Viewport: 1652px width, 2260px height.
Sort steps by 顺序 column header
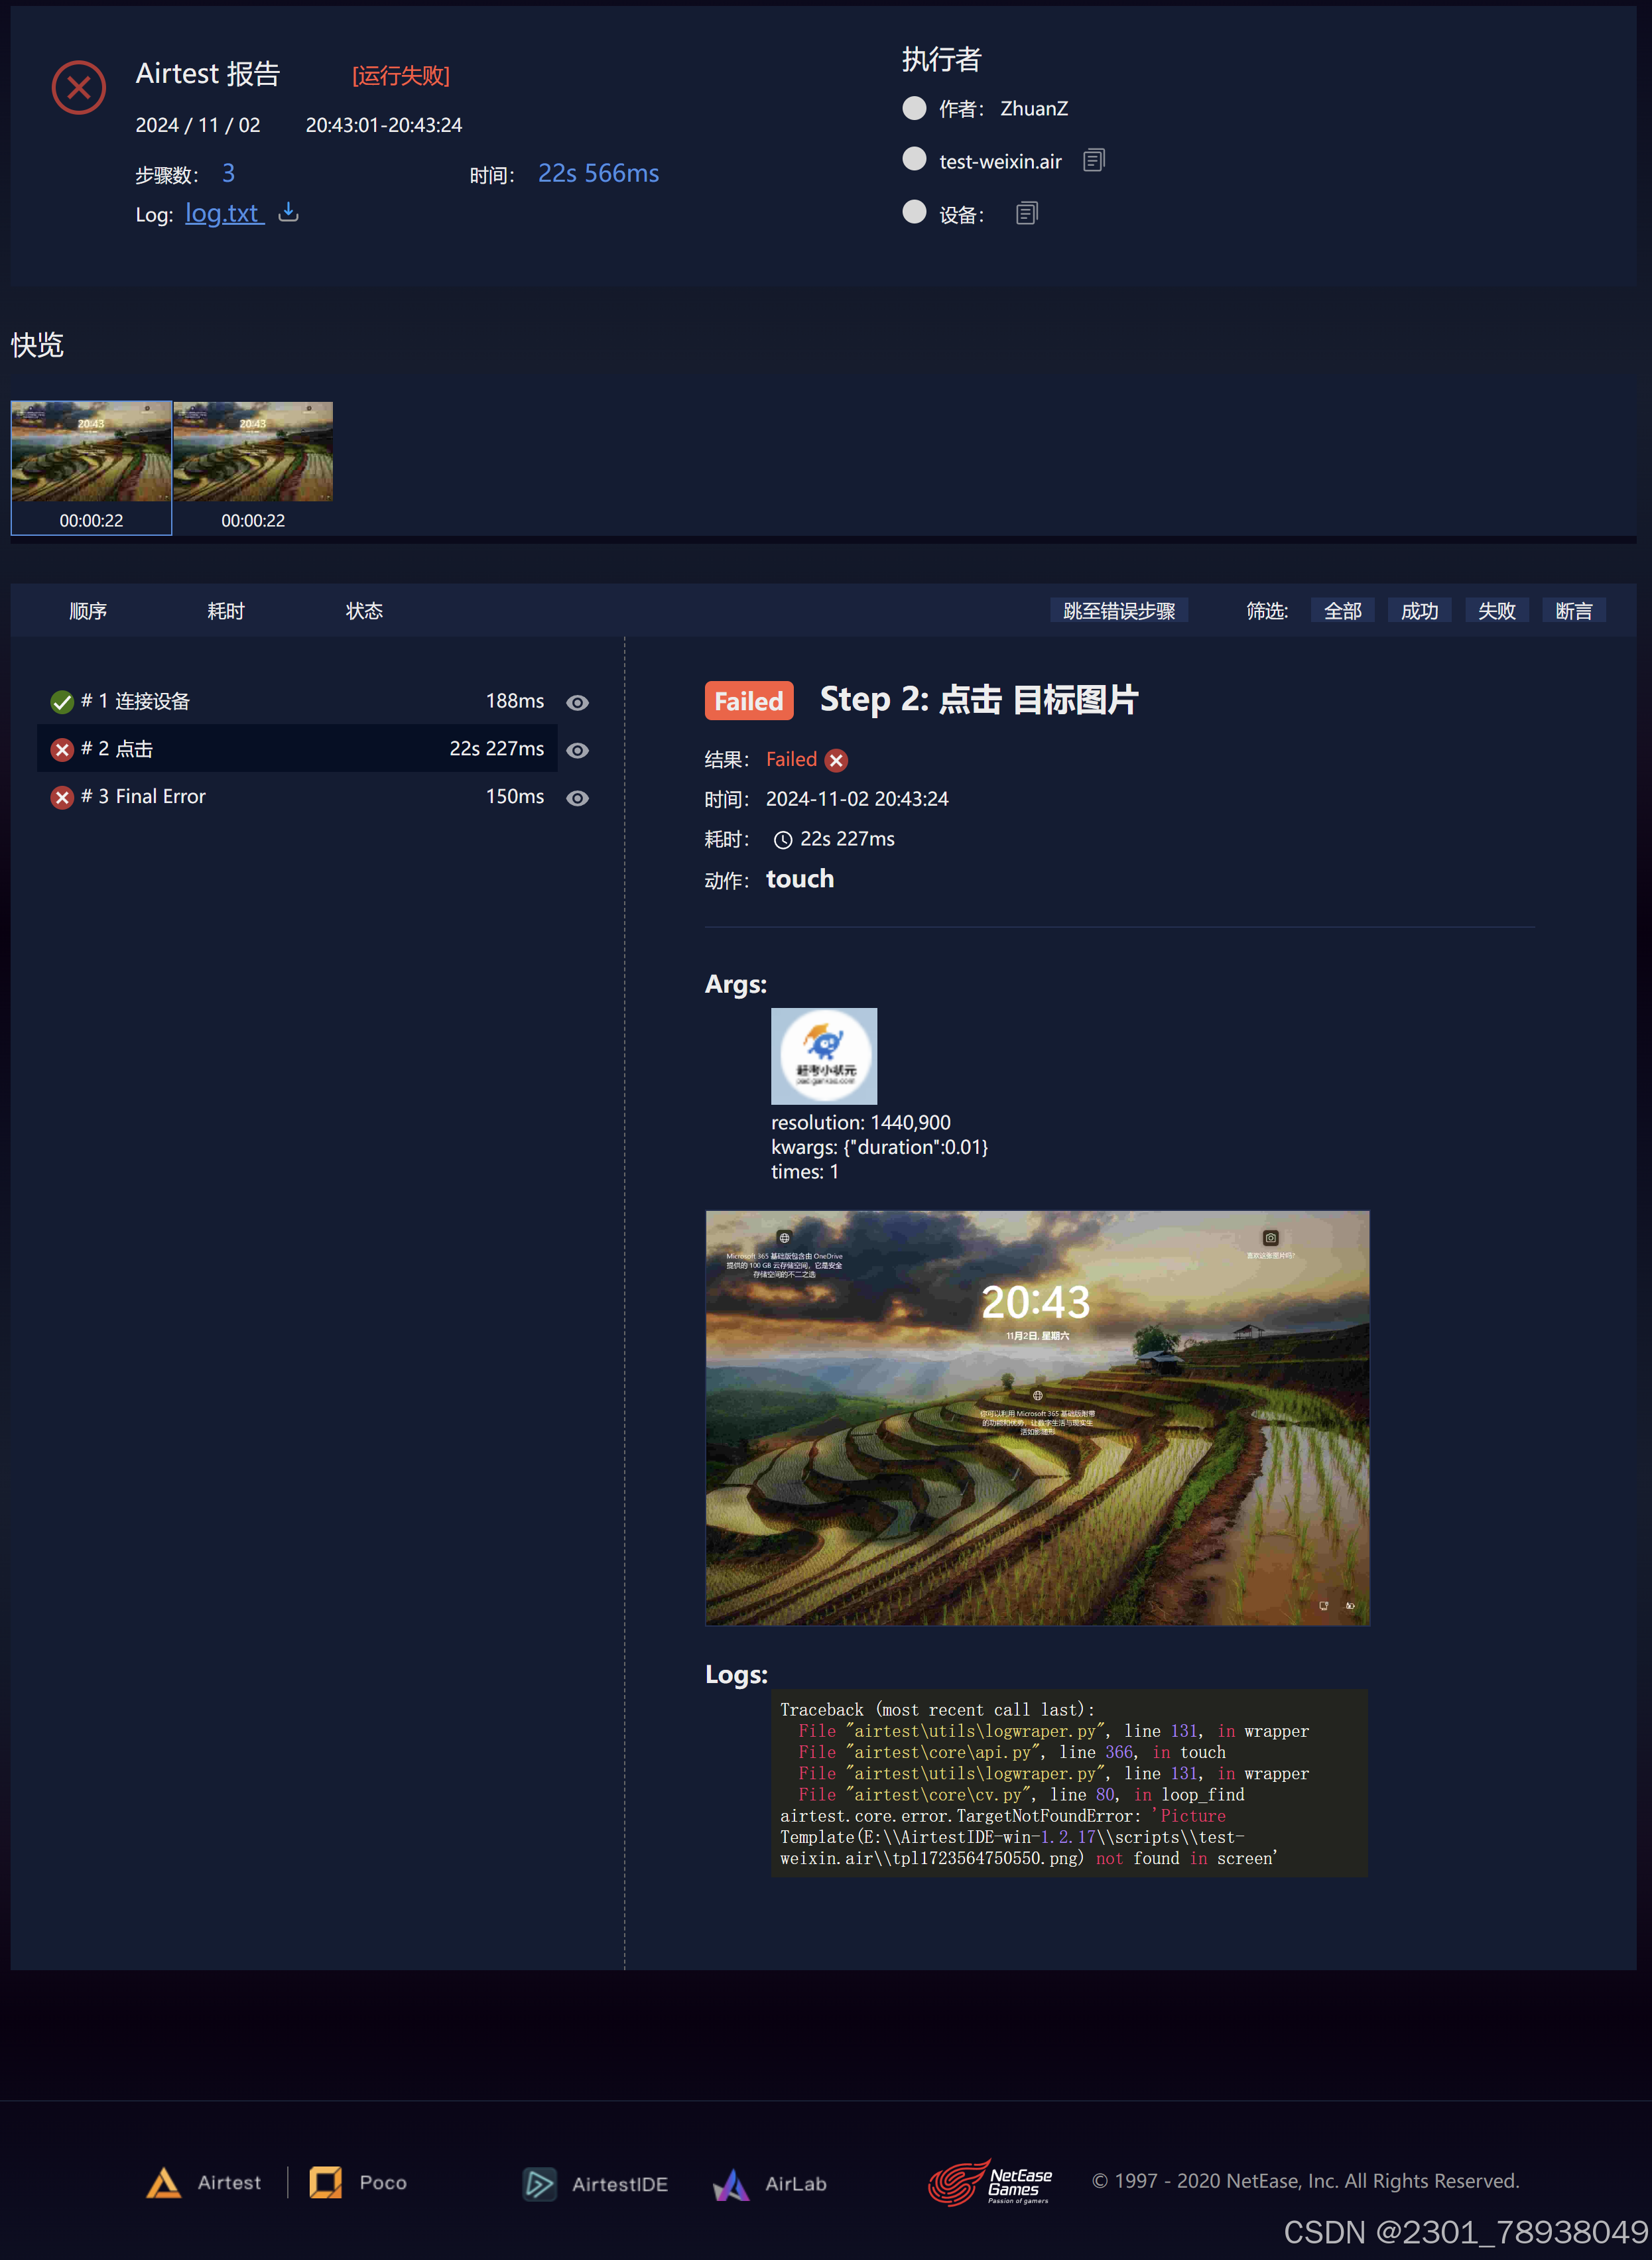pos(88,611)
